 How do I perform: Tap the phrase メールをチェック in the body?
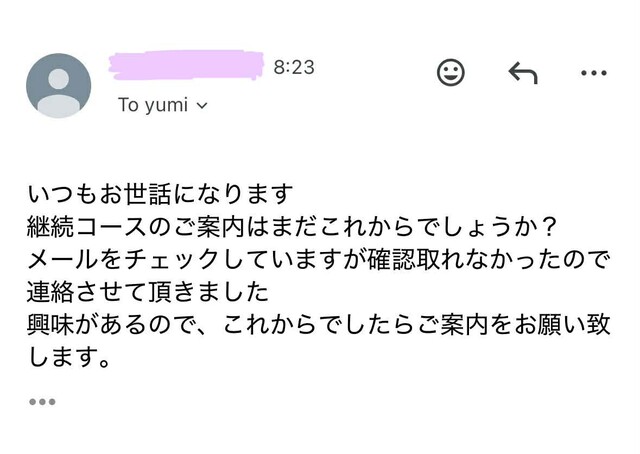124,260
